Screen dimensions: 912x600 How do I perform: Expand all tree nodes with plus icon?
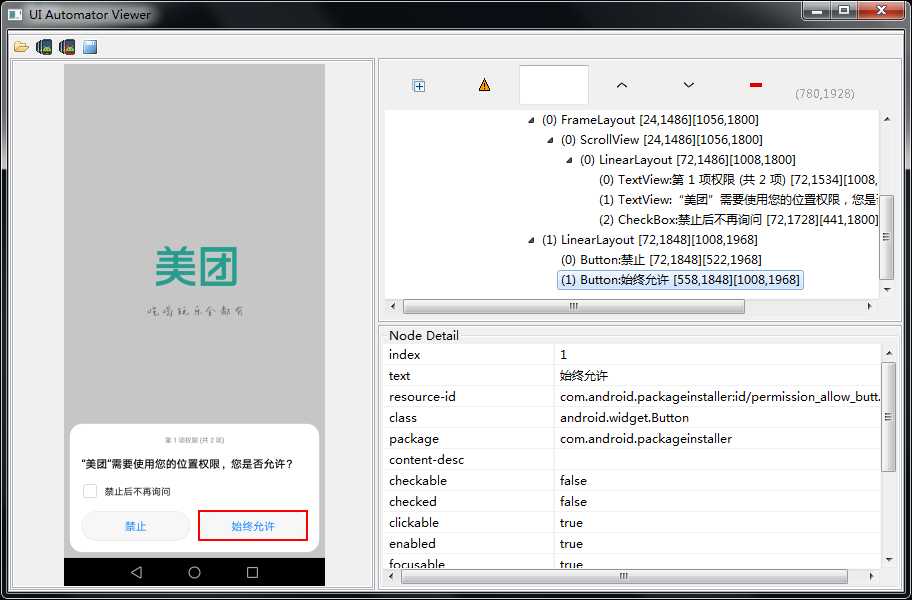tap(419, 85)
